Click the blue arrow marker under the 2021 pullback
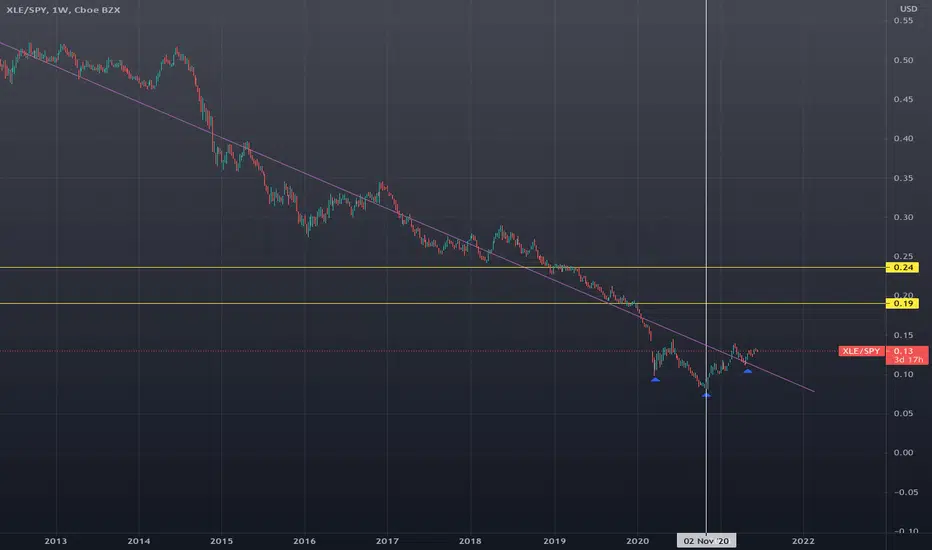This screenshot has width=932, height=550. [x=748, y=371]
